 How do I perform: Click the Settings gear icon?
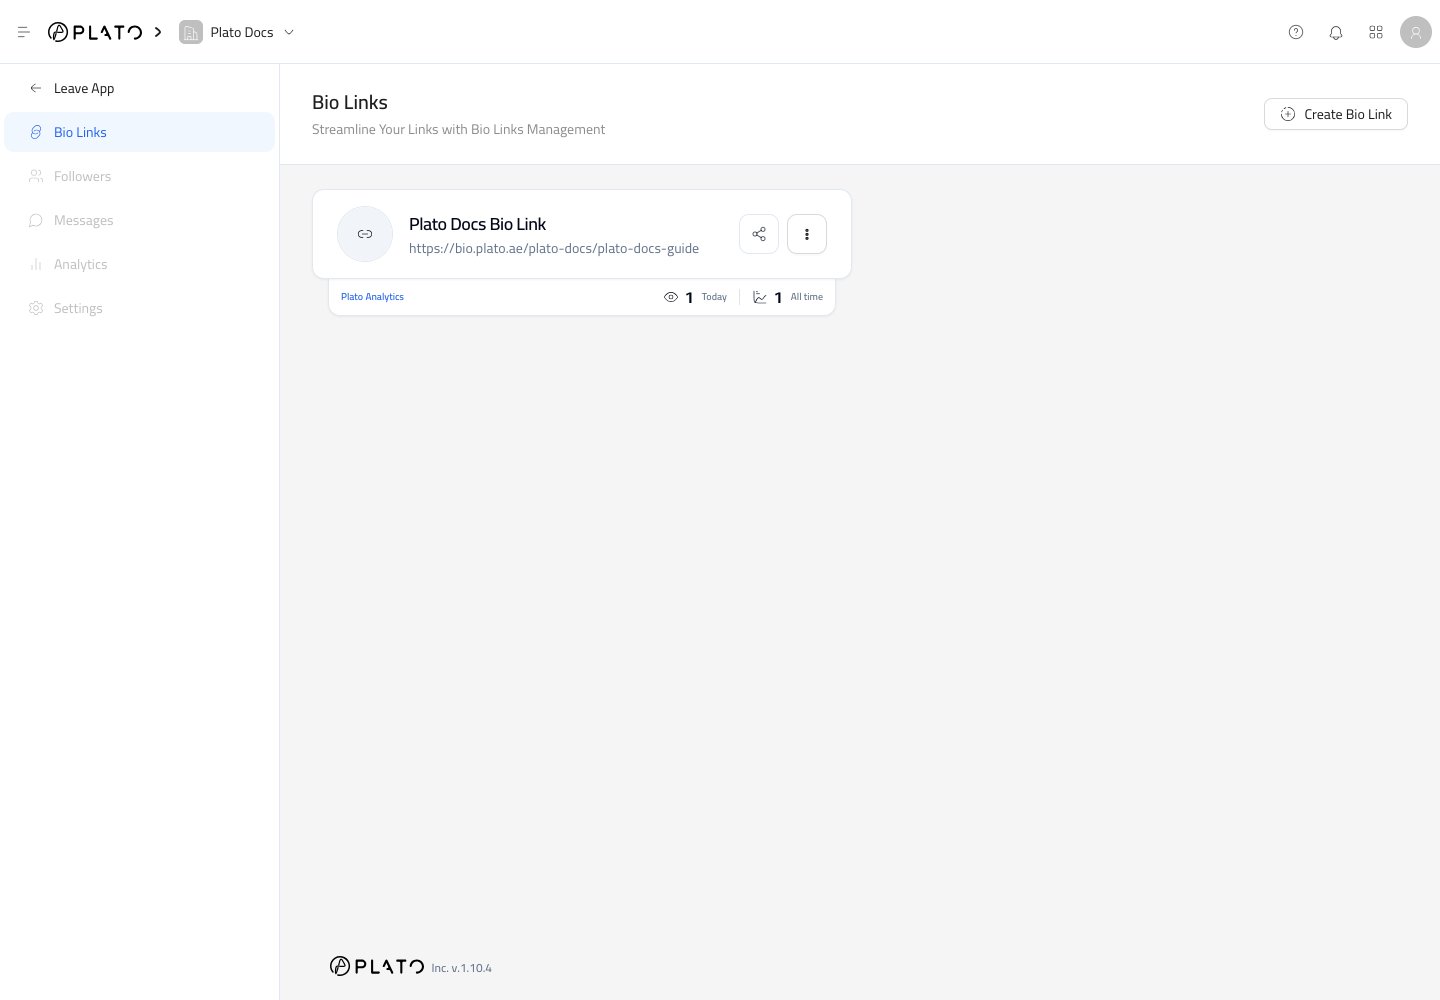(x=36, y=308)
